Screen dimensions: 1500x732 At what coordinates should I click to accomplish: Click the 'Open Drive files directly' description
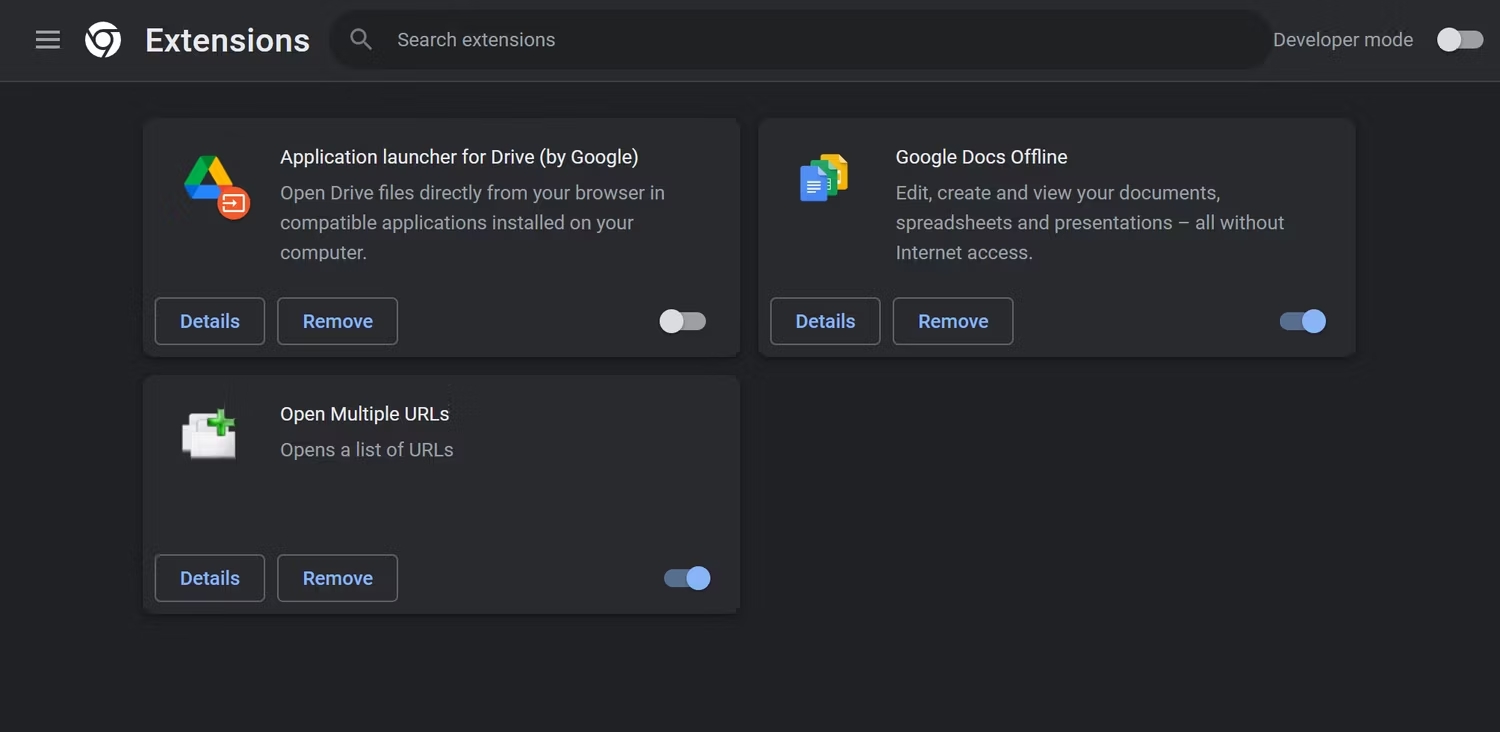(x=472, y=222)
